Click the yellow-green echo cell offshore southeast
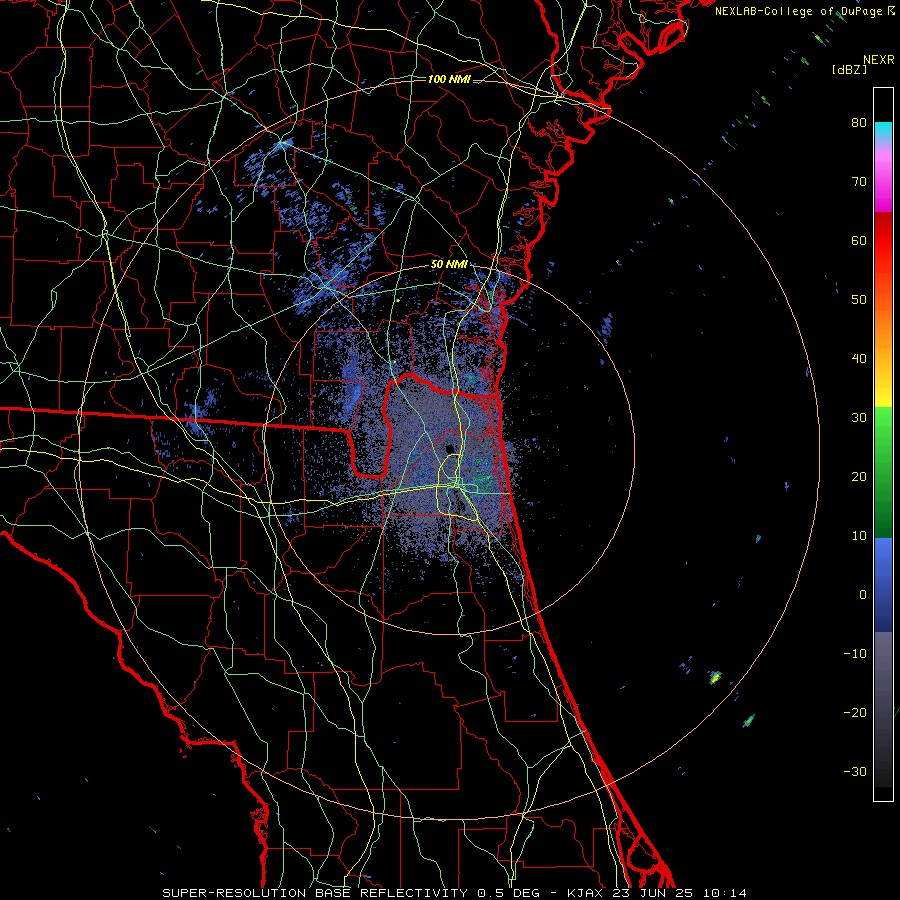Screen dimensions: 900x900 [x=715, y=677]
